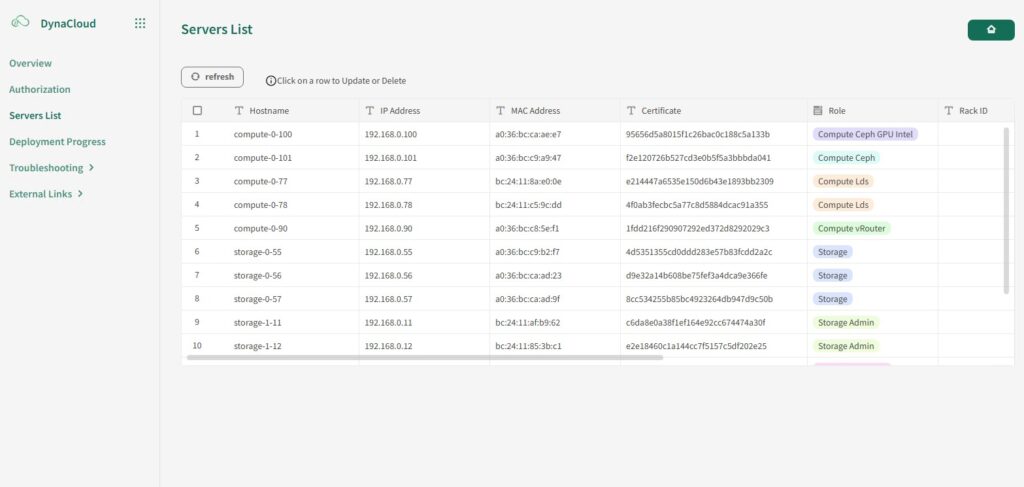Click the green home button
This screenshot has height=487, width=1024.
(990, 30)
